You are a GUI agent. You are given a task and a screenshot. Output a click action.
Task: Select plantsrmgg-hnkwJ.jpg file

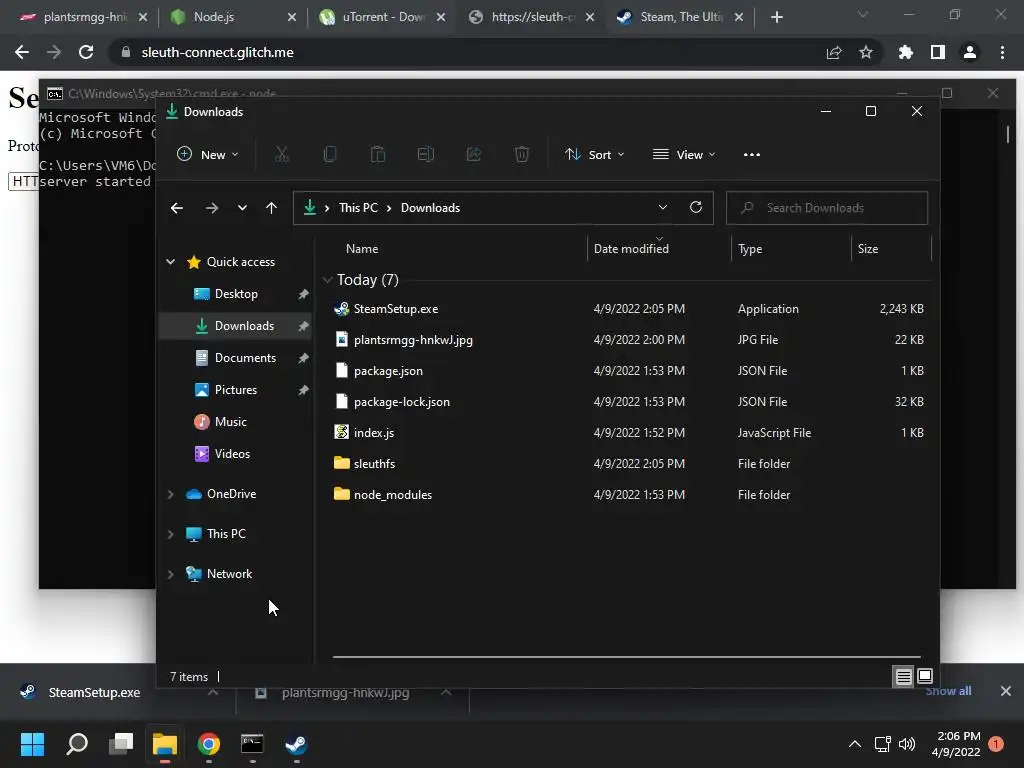tap(413, 340)
